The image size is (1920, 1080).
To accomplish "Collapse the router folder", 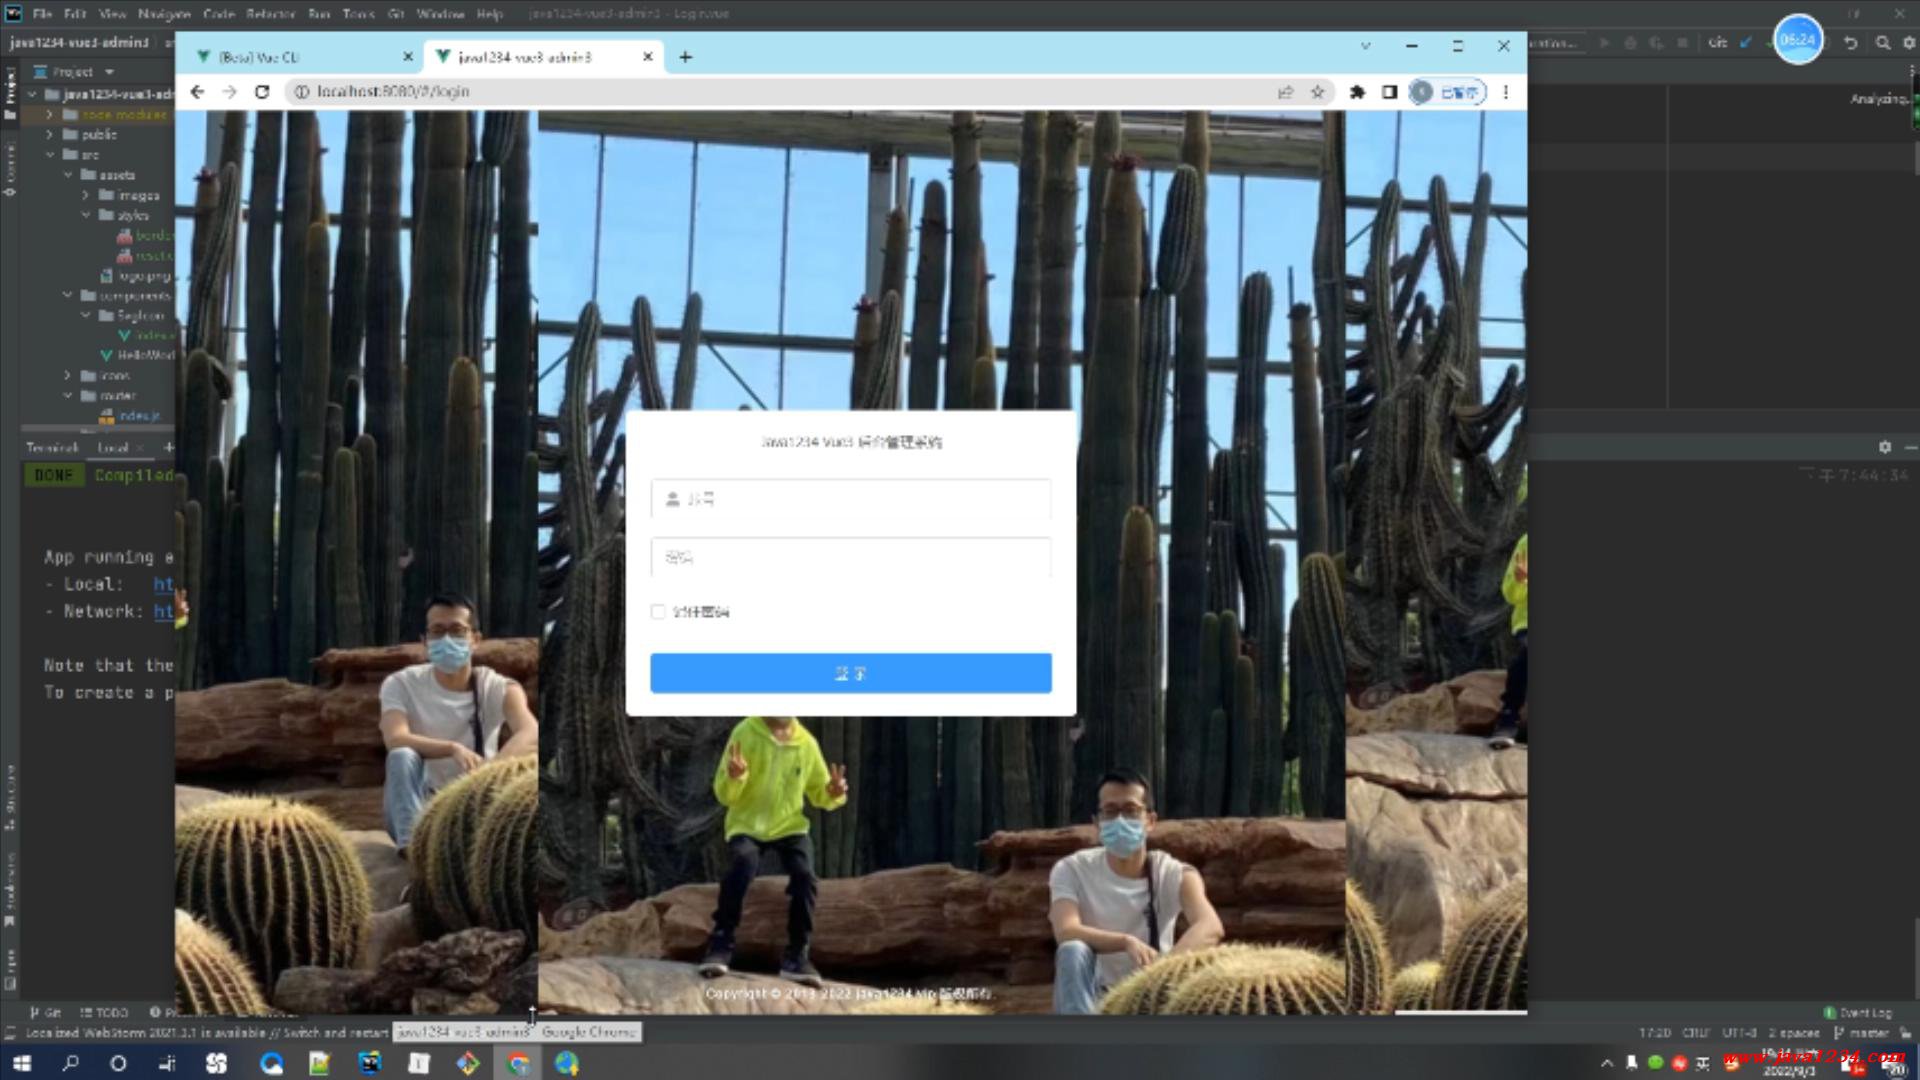I will coord(68,396).
